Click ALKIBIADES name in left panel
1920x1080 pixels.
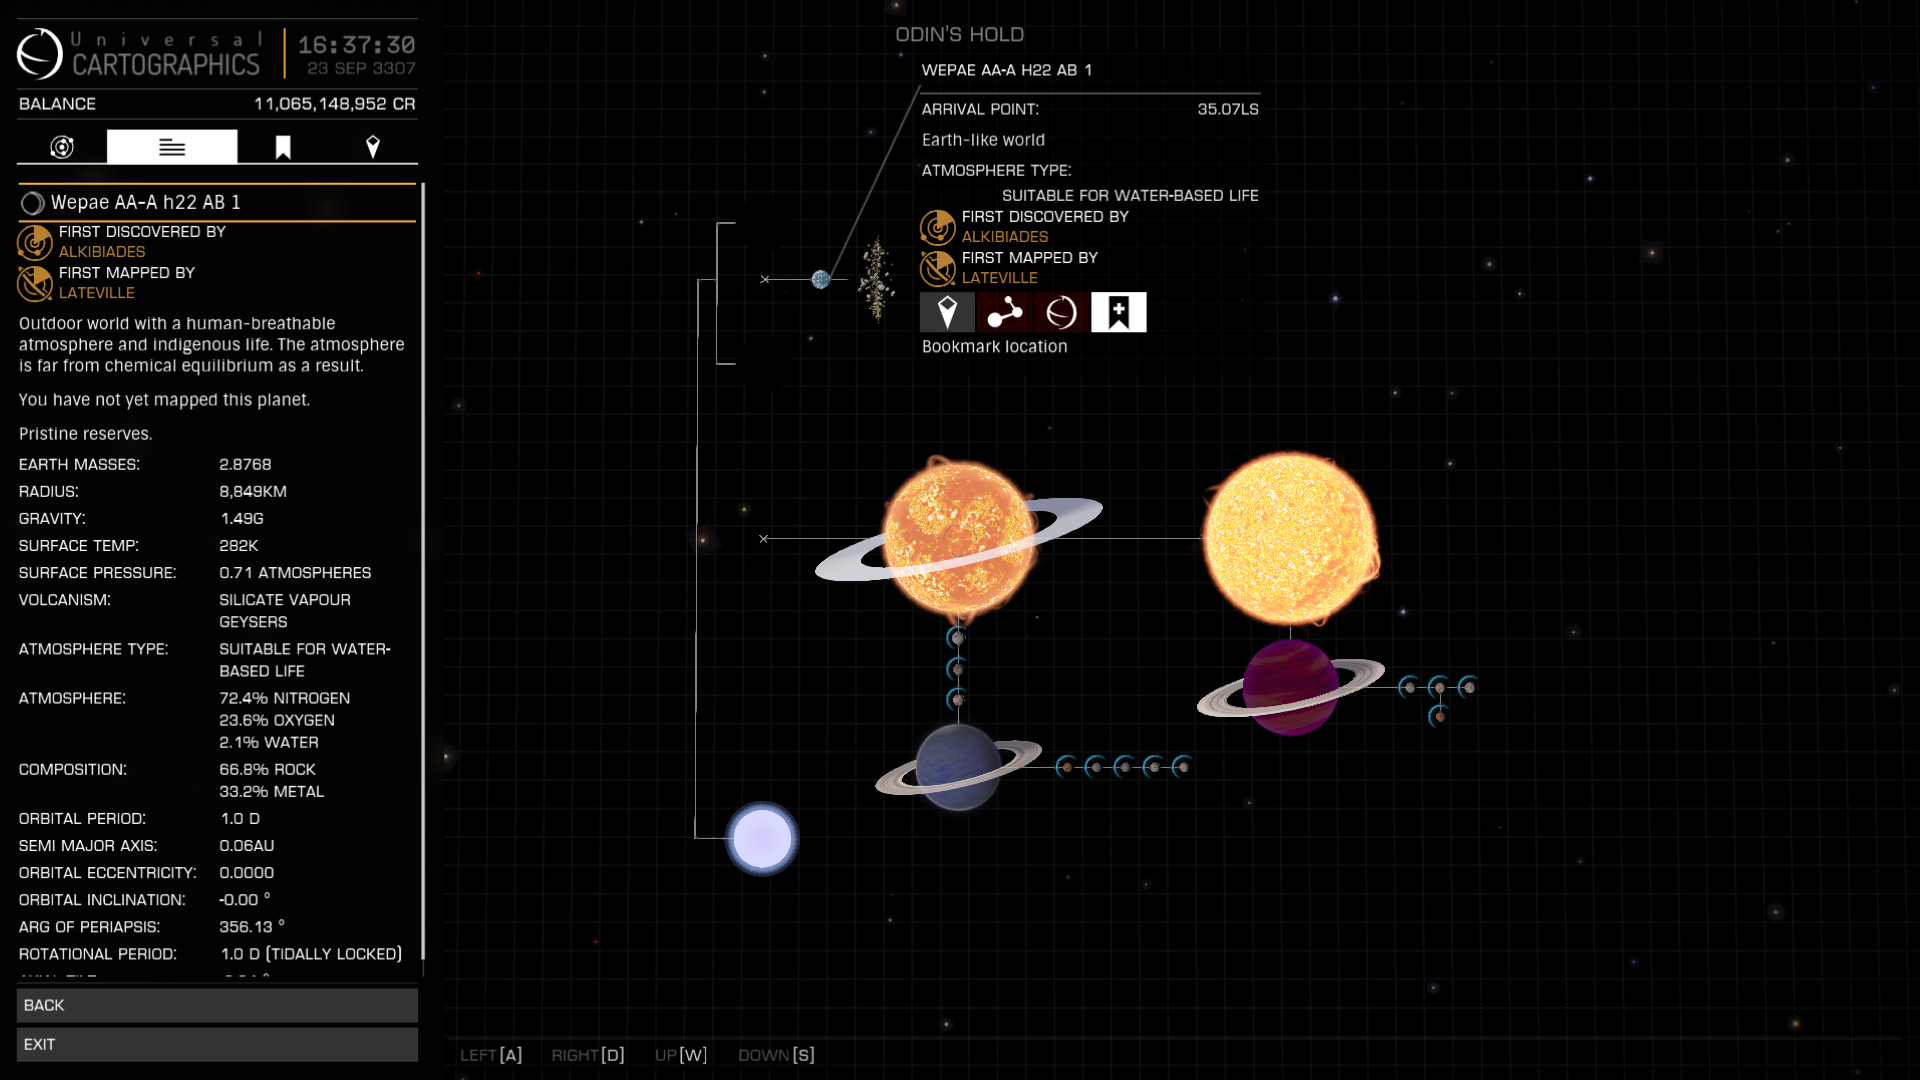click(x=102, y=252)
